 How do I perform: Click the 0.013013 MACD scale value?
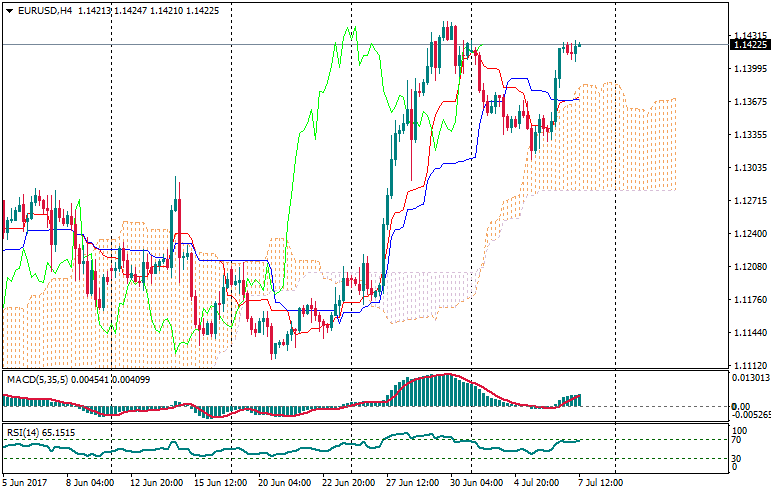pos(752,378)
